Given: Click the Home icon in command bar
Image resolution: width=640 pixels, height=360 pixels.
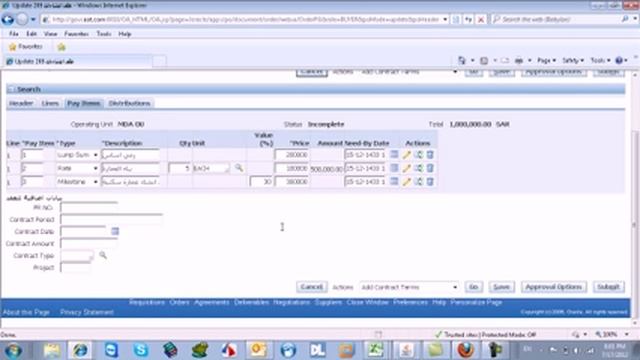Looking at the screenshot, I should coord(462,60).
